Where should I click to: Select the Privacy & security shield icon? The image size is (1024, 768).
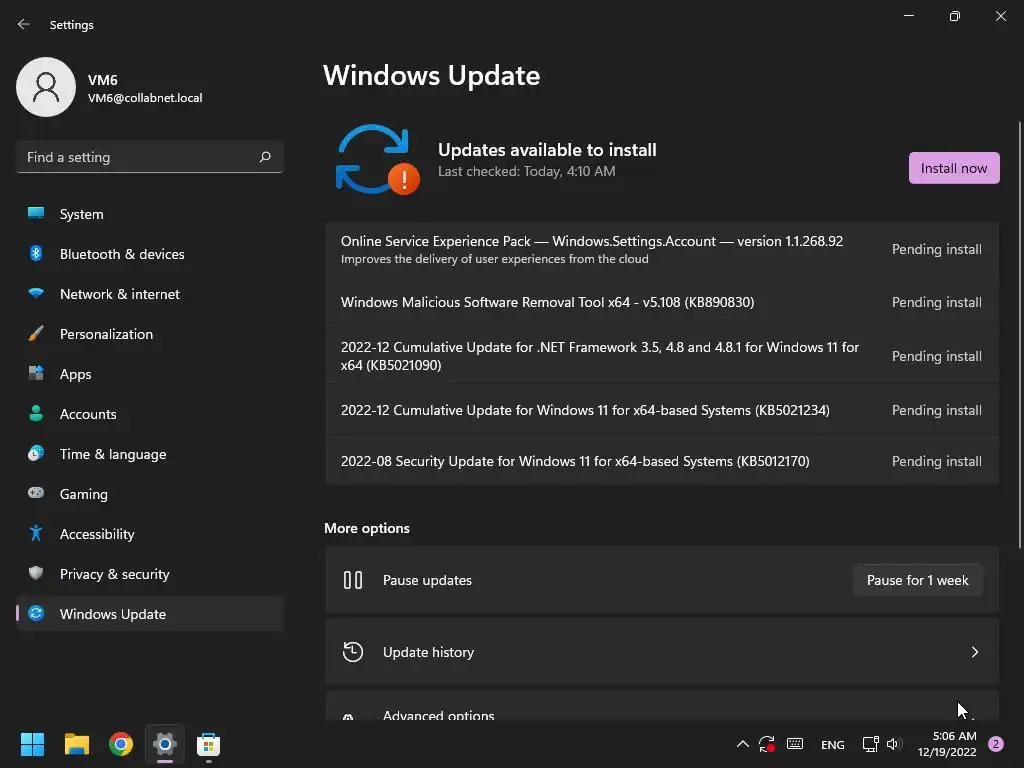click(x=36, y=573)
